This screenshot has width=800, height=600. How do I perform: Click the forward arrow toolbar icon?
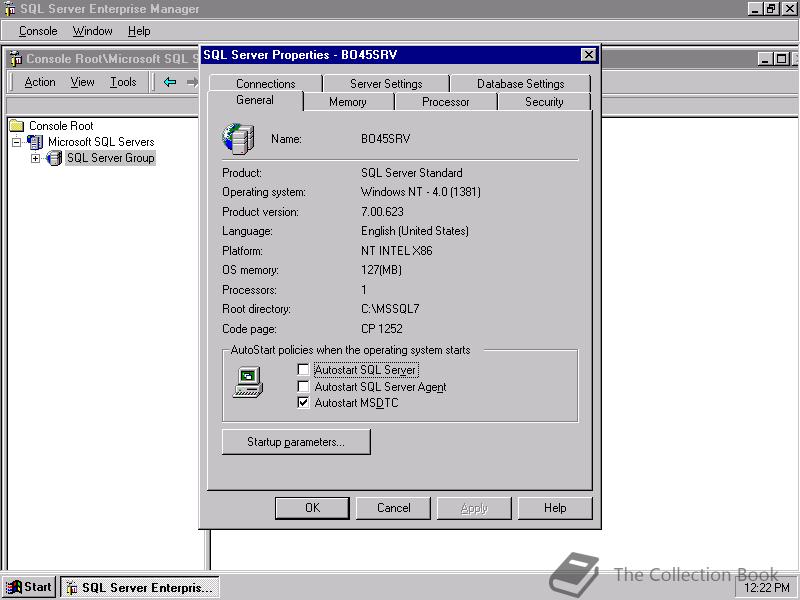click(x=192, y=82)
